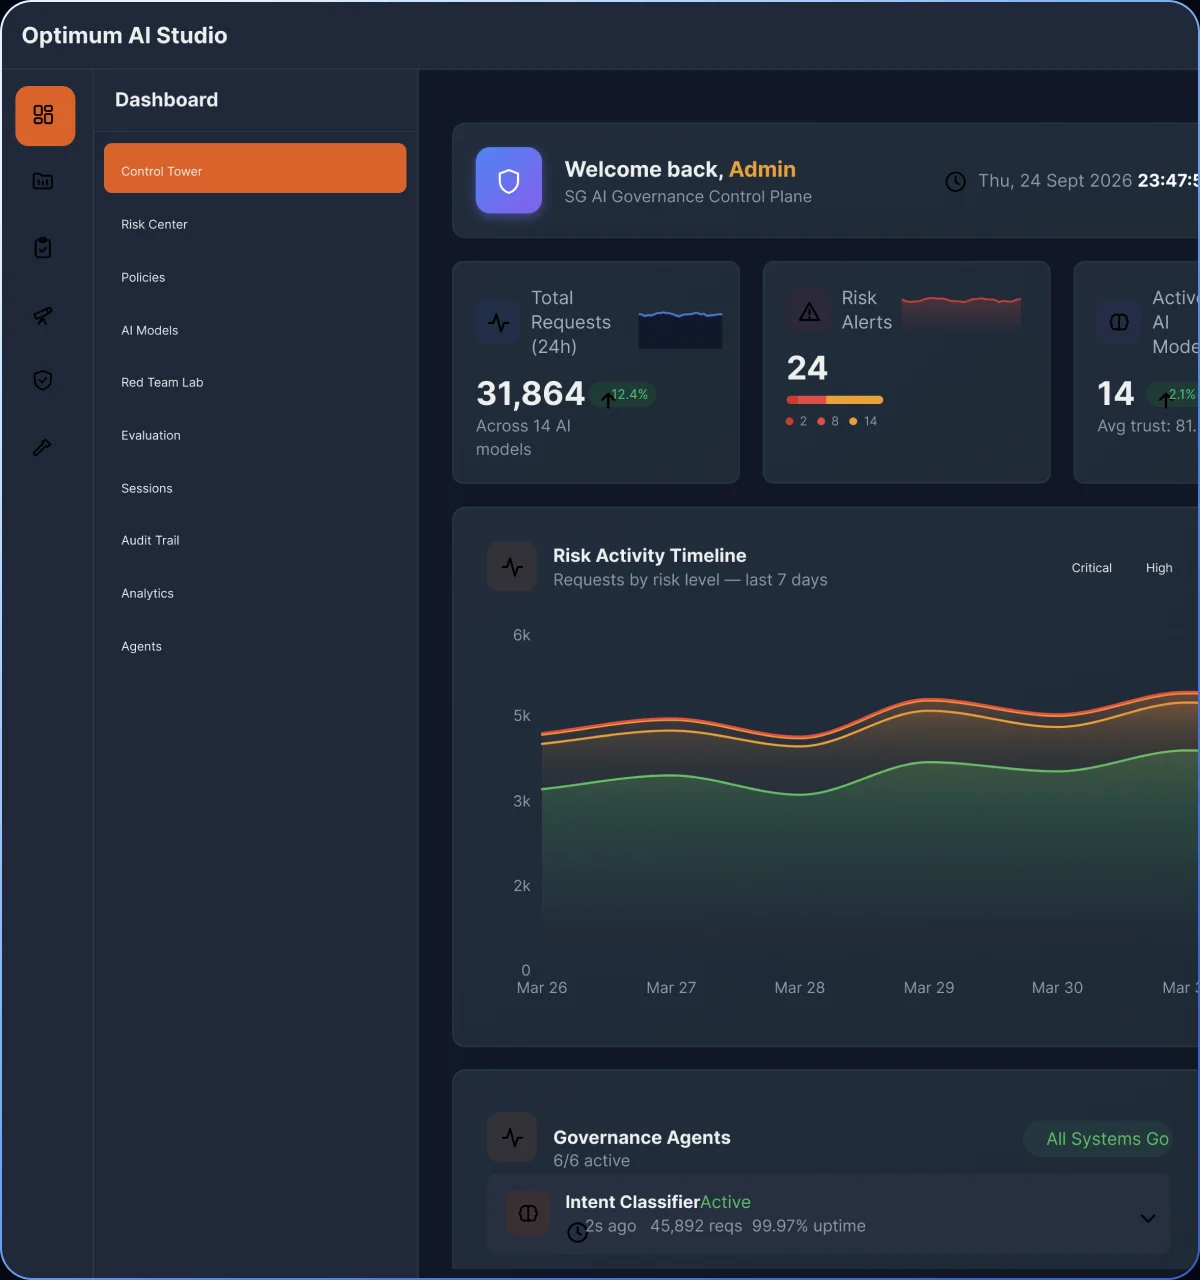Click the clock icon before 2s ago
The height and width of the screenshot is (1280, 1200).
point(577,1232)
